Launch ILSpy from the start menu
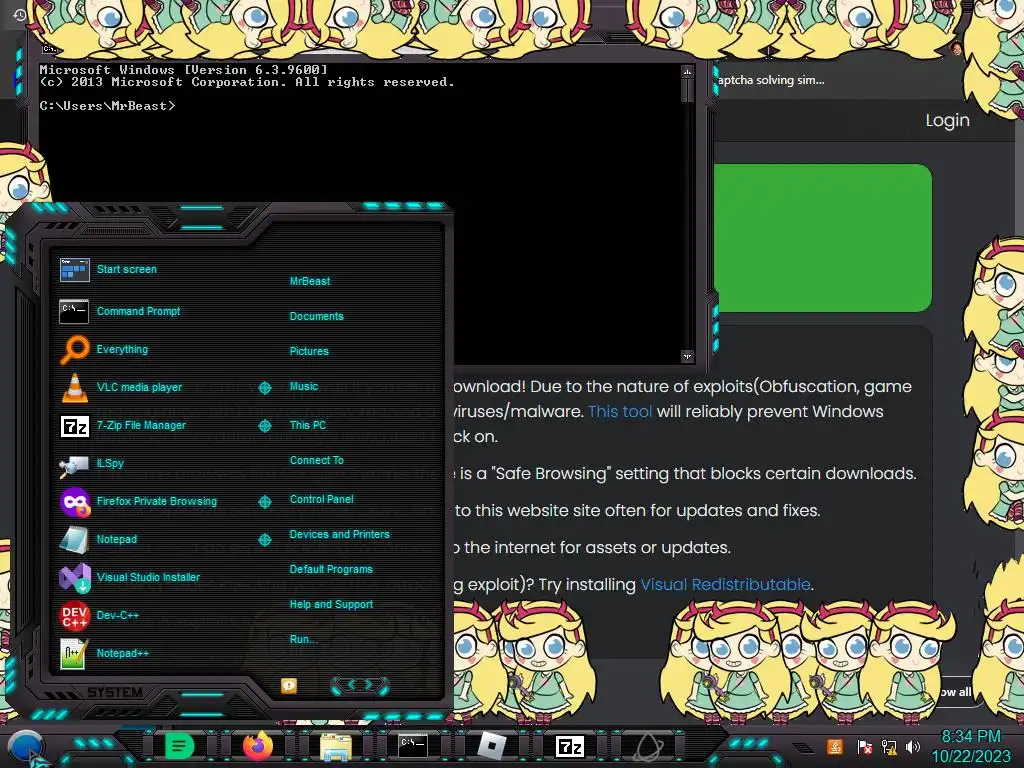The width and height of the screenshot is (1024, 768). [92, 464]
